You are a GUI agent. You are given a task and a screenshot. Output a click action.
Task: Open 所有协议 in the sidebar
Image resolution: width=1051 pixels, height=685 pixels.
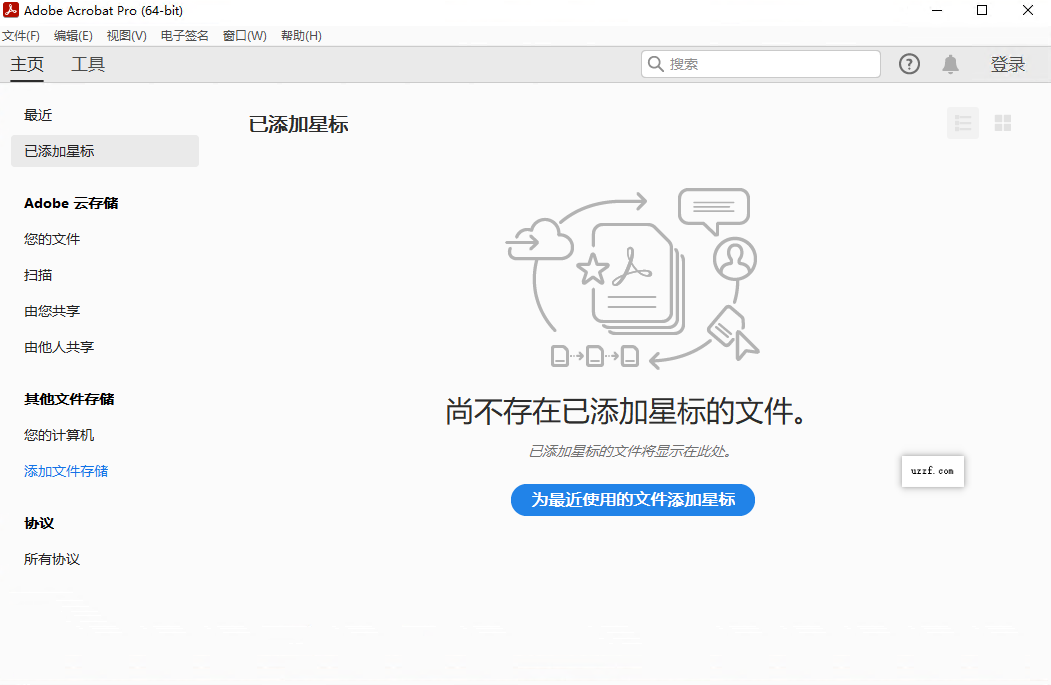click(52, 559)
